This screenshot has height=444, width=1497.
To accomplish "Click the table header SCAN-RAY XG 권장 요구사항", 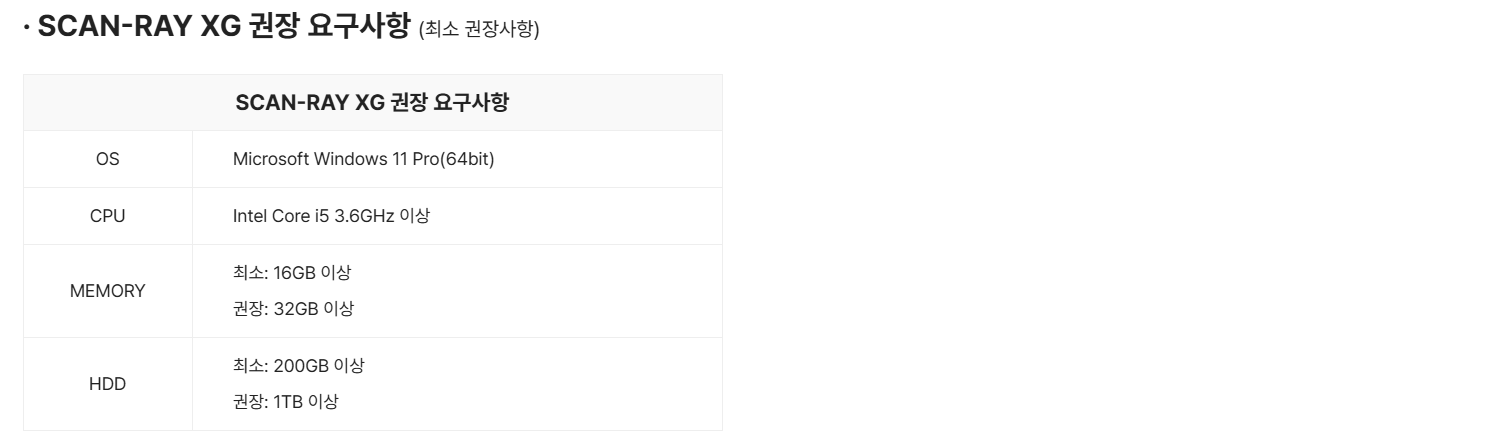I will [x=372, y=103].
